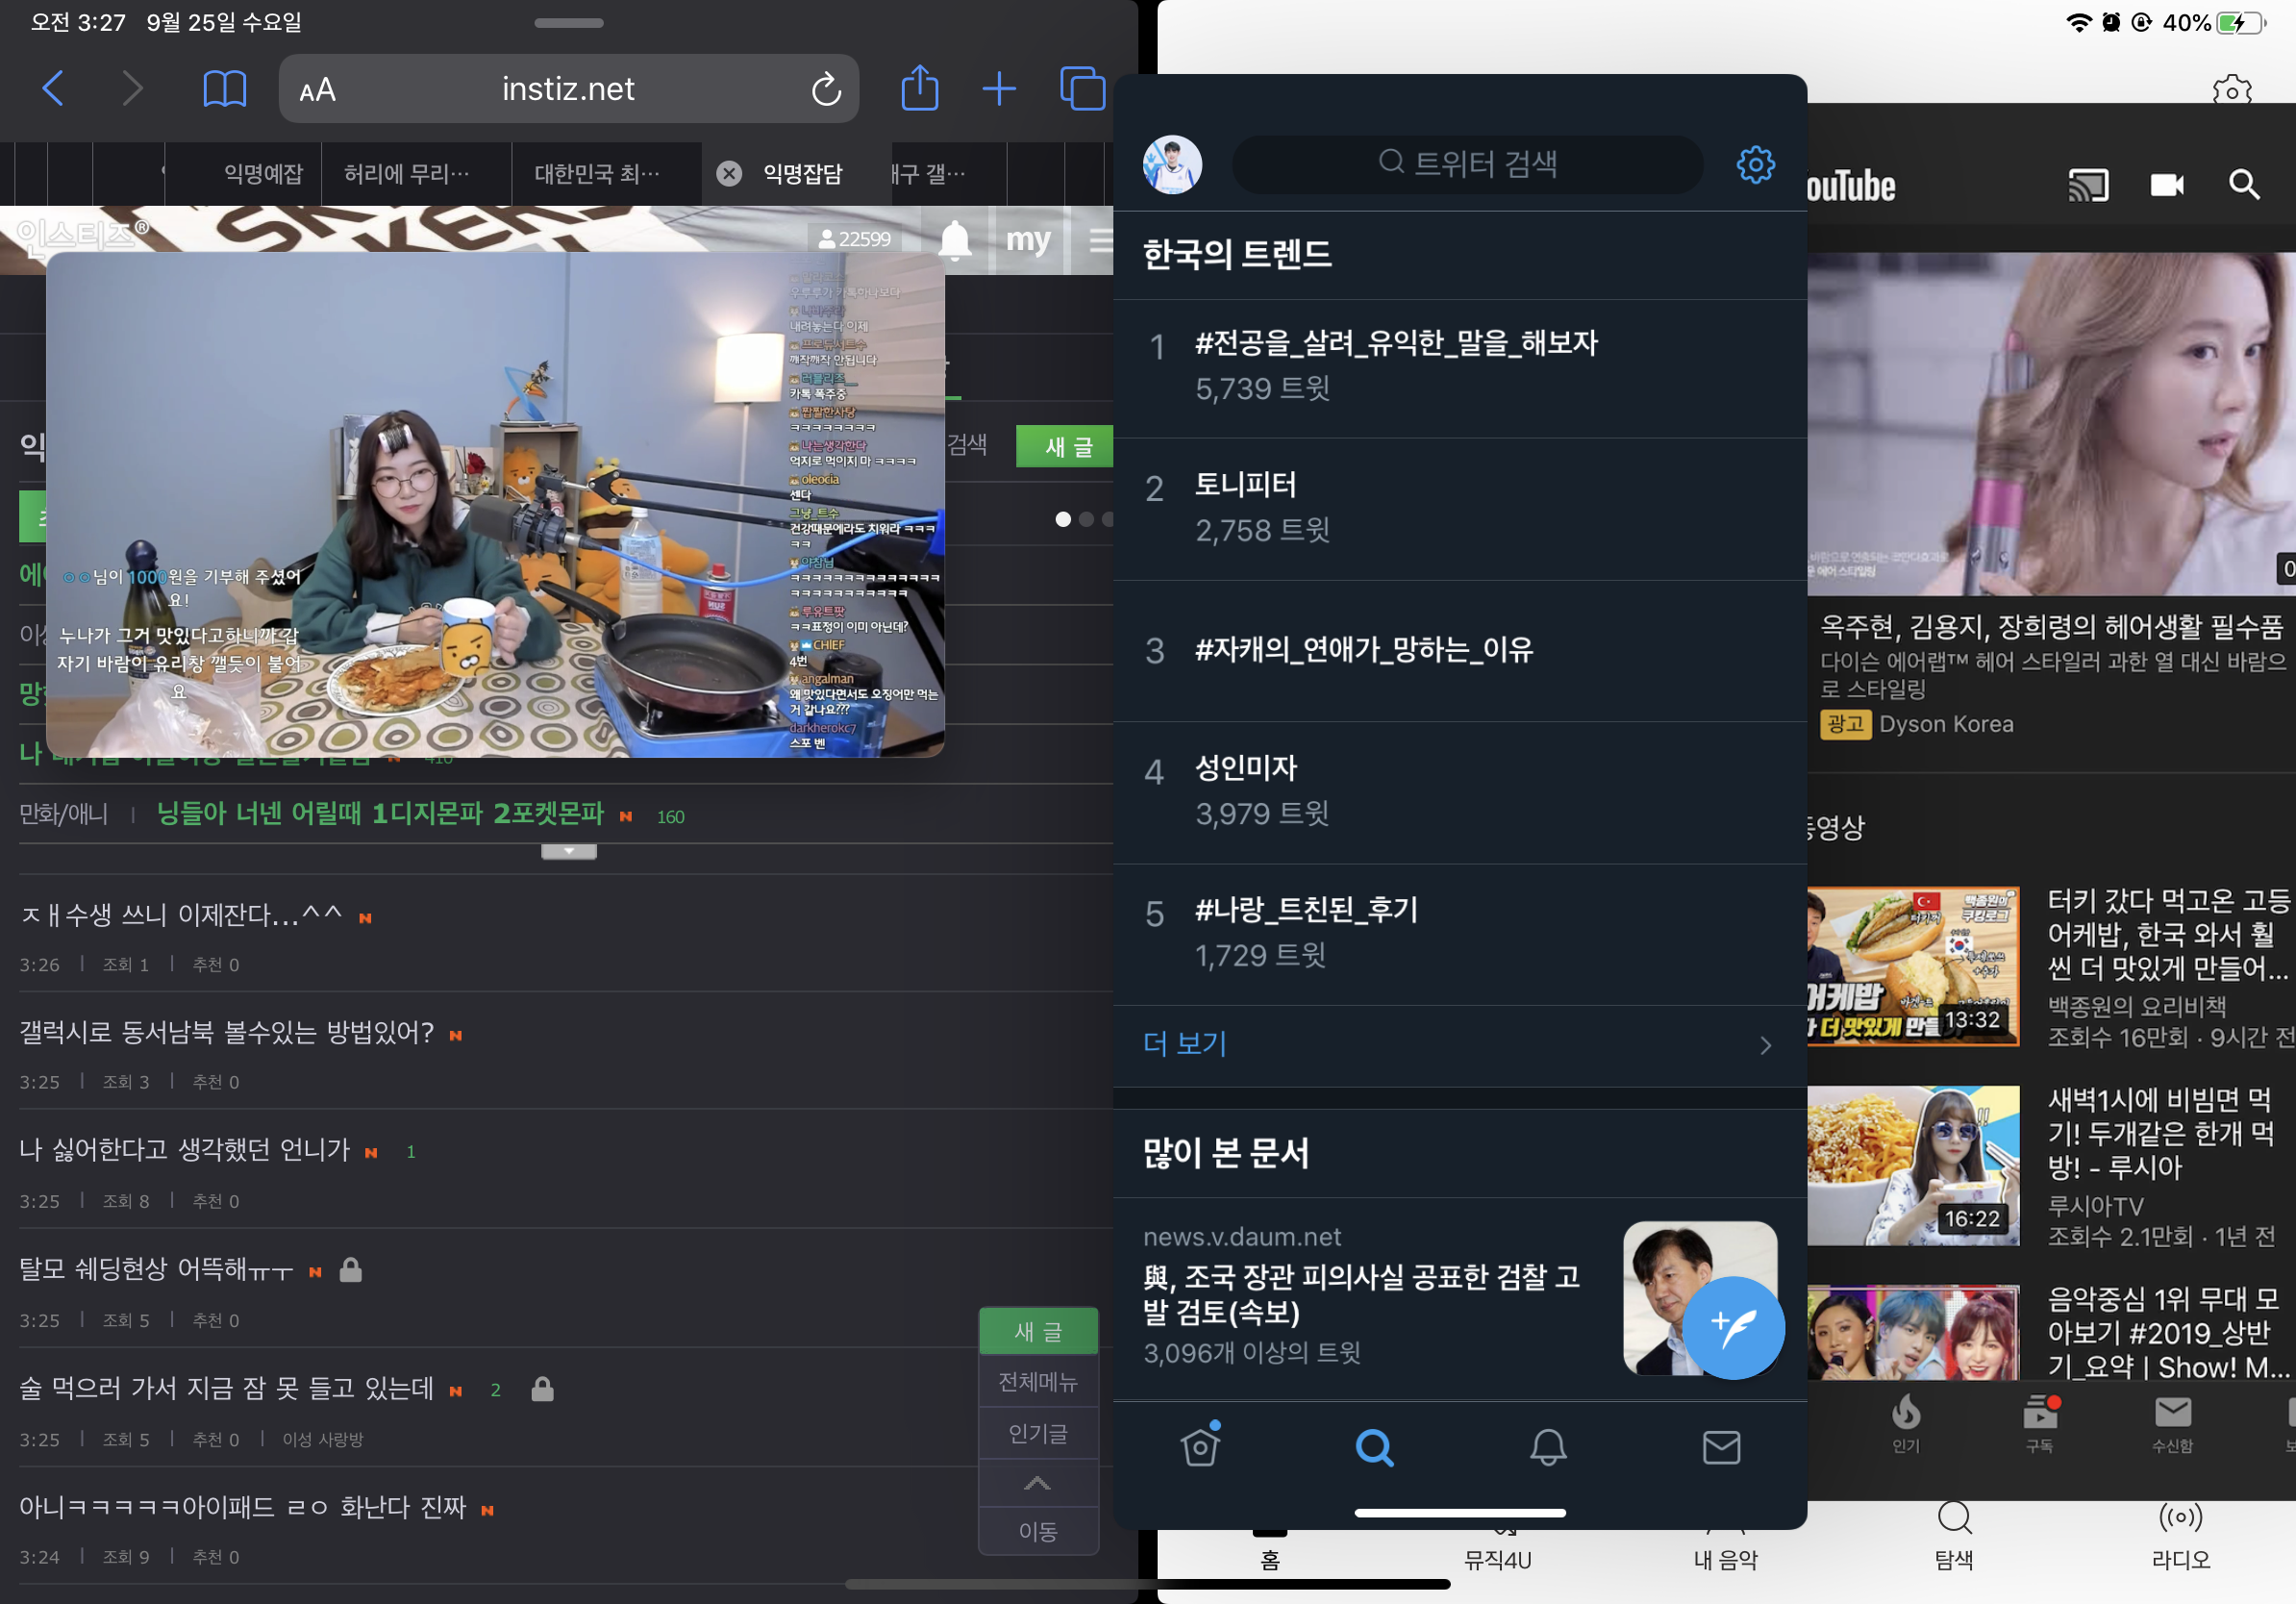Image resolution: width=2296 pixels, height=1604 pixels.
Task: Collapse the floating menu with the up chevron
Action: pos(1037,1484)
